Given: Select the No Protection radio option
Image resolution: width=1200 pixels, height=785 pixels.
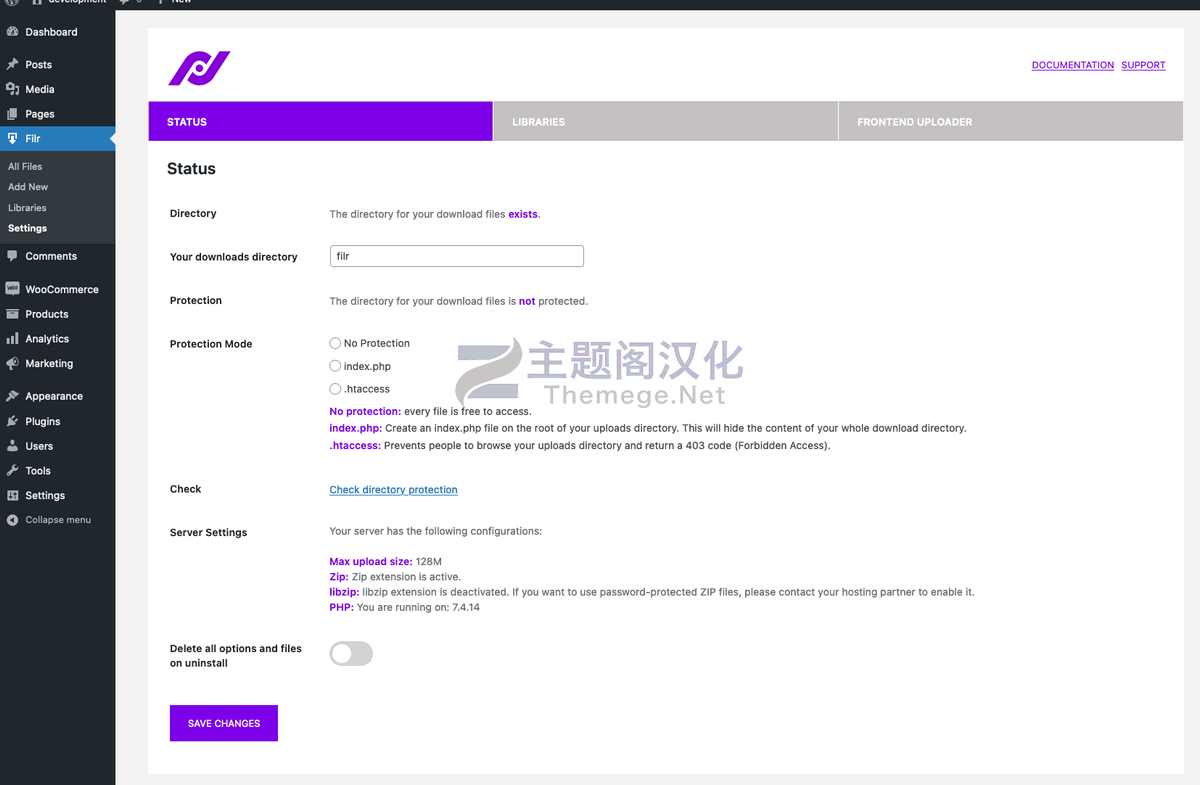Looking at the screenshot, I should pos(335,343).
